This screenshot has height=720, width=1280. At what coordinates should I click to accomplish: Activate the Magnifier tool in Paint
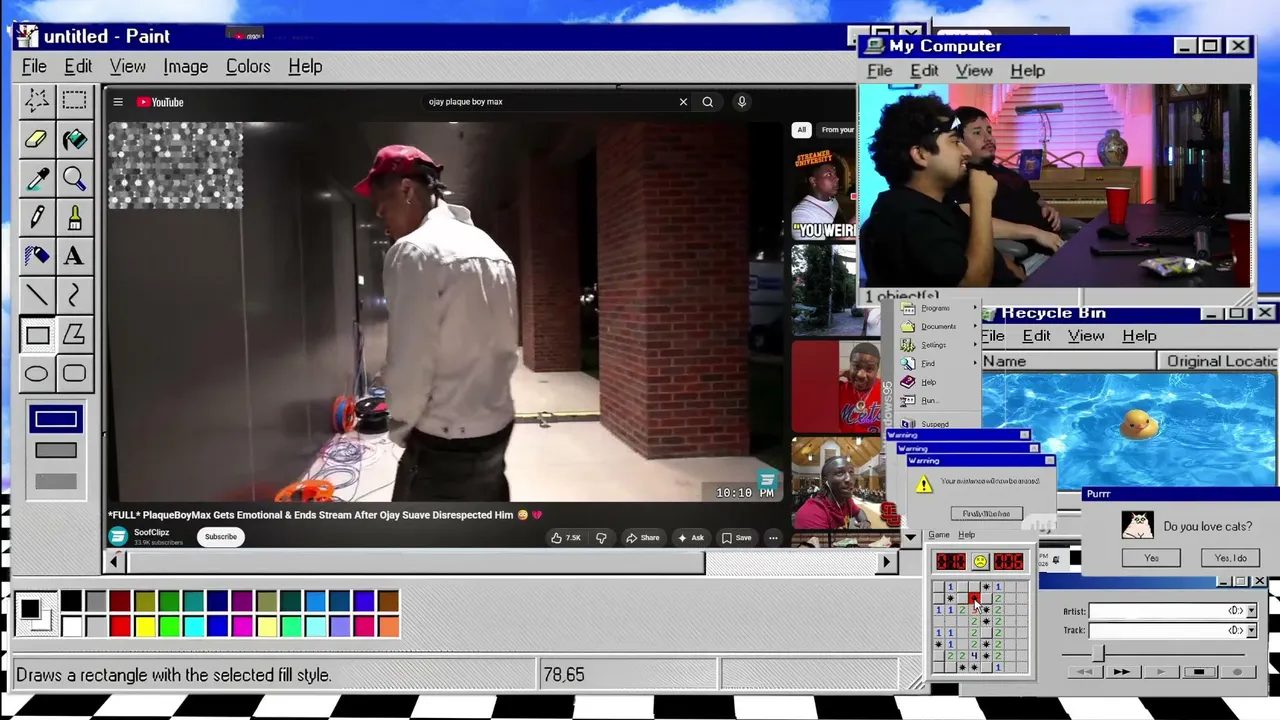coord(74,178)
